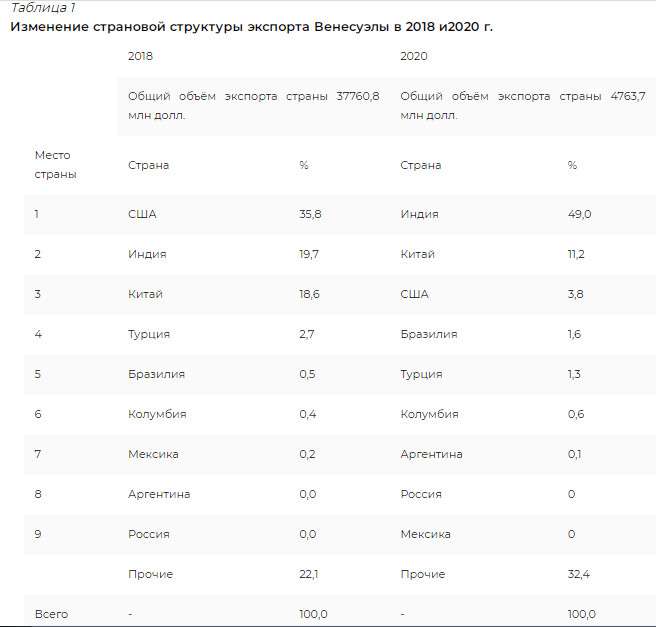Click the 2020 column header

[413, 56]
